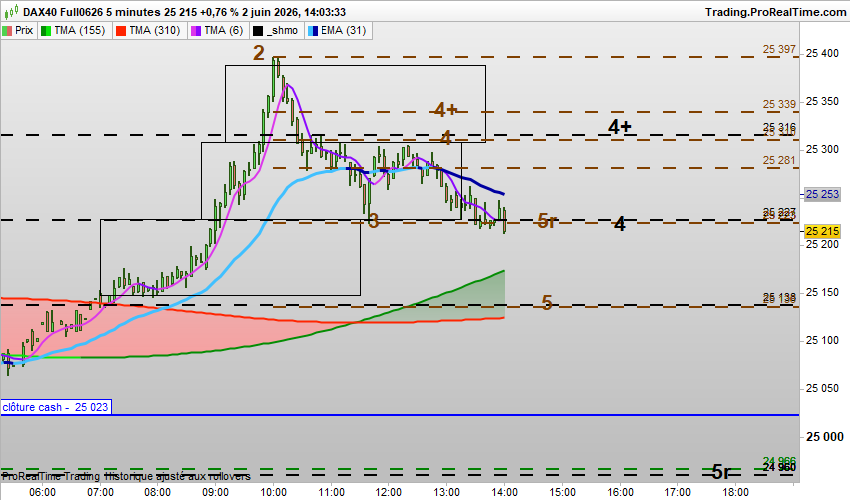Click the green 24 966 level label
Image resolution: width=850 pixels, height=500 pixels.
pos(779,460)
